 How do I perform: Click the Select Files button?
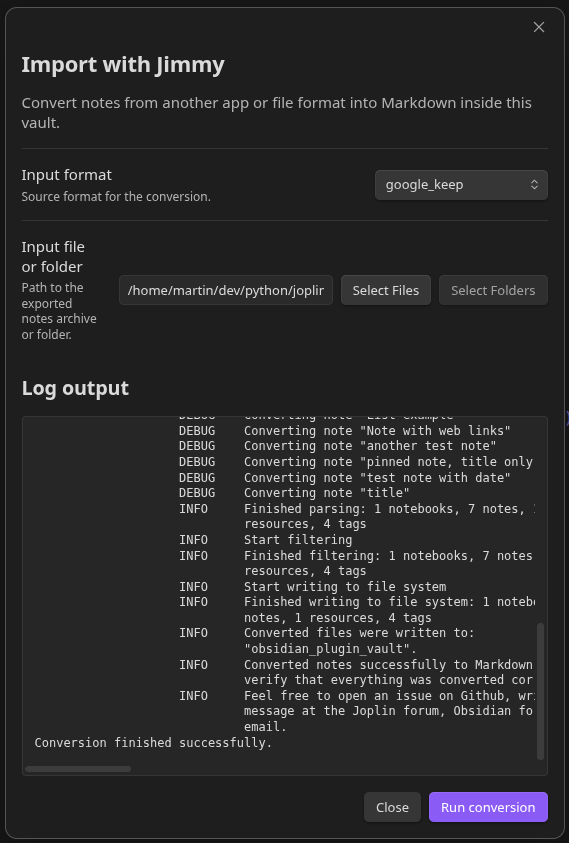[x=386, y=290]
